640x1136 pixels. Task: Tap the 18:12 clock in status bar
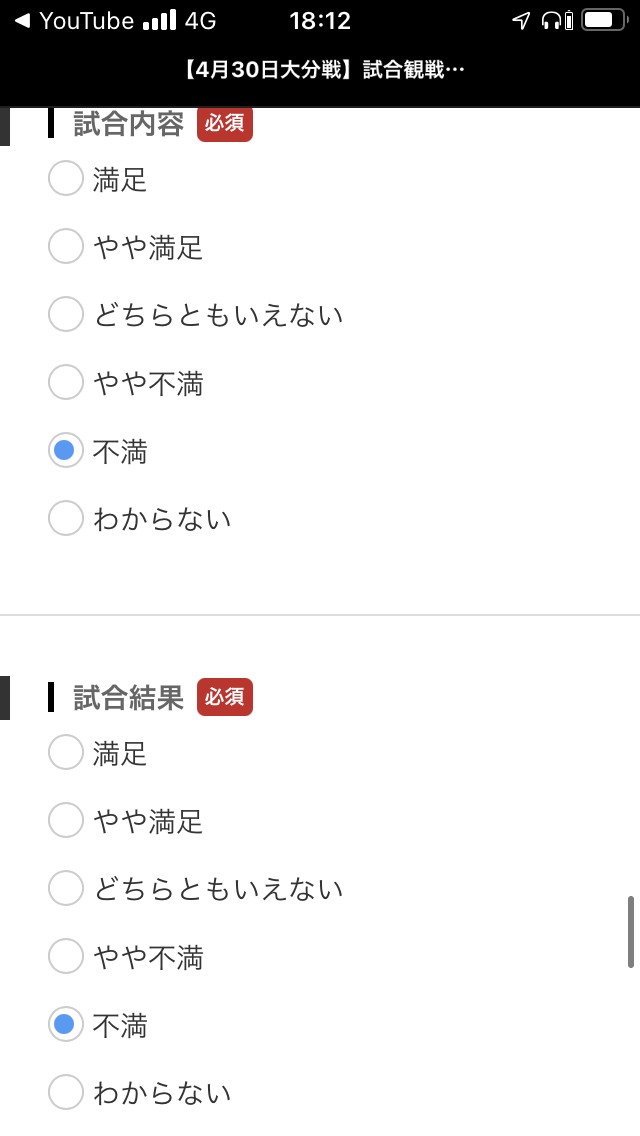tap(320, 21)
